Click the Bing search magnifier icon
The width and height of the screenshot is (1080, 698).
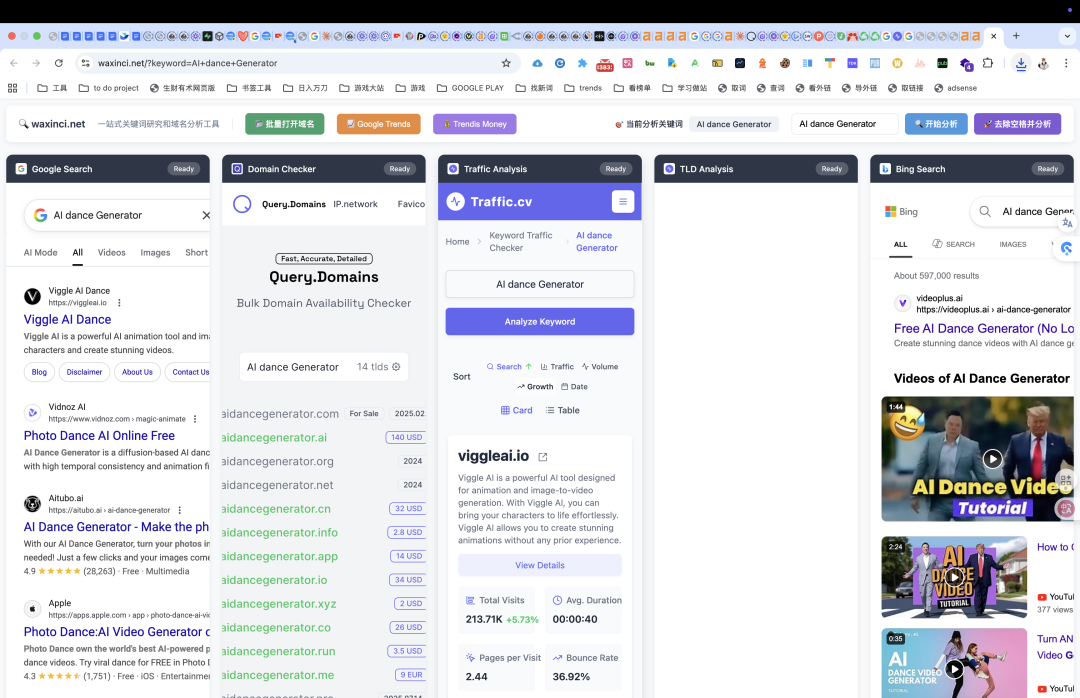[985, 212]
